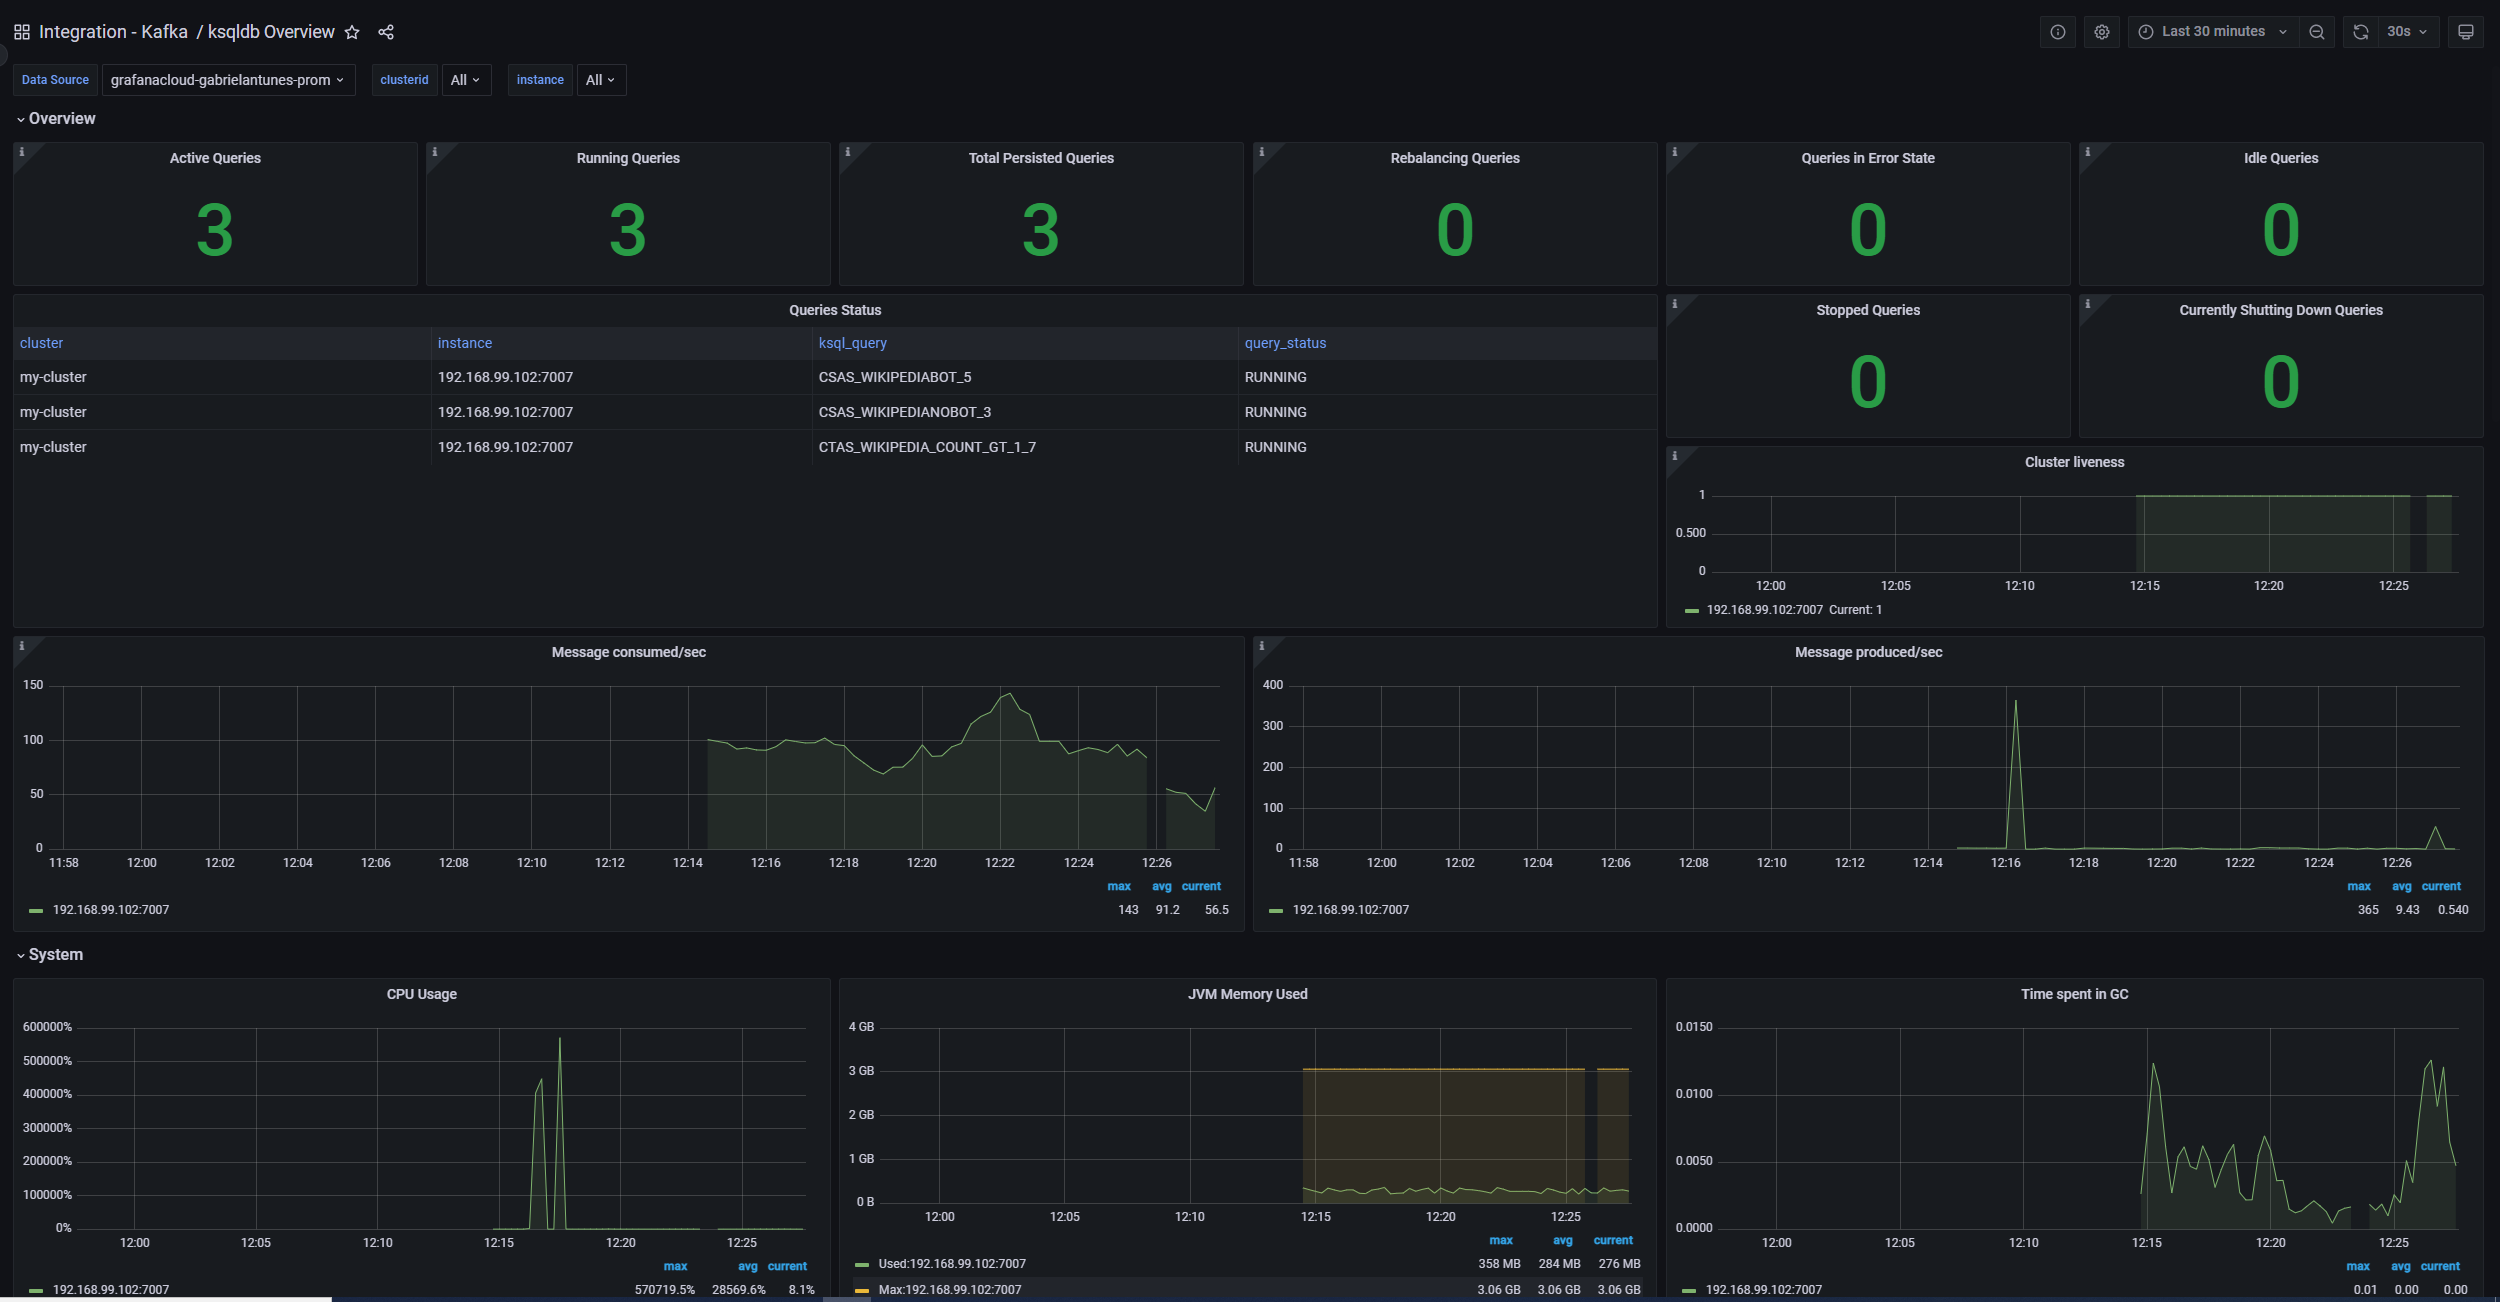Viewport: 2500px width, 1302px height.
Task: Refresh the dashboard with the refresh icon
Action: [x=2360, y=31]
